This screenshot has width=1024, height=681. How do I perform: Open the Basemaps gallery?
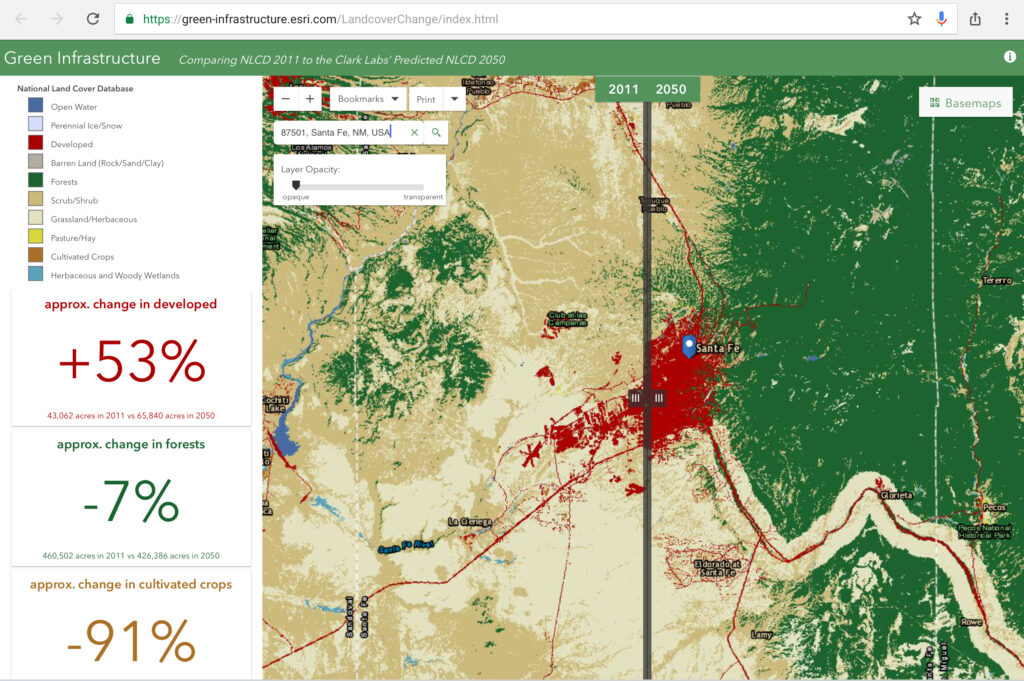click(965, 102)
